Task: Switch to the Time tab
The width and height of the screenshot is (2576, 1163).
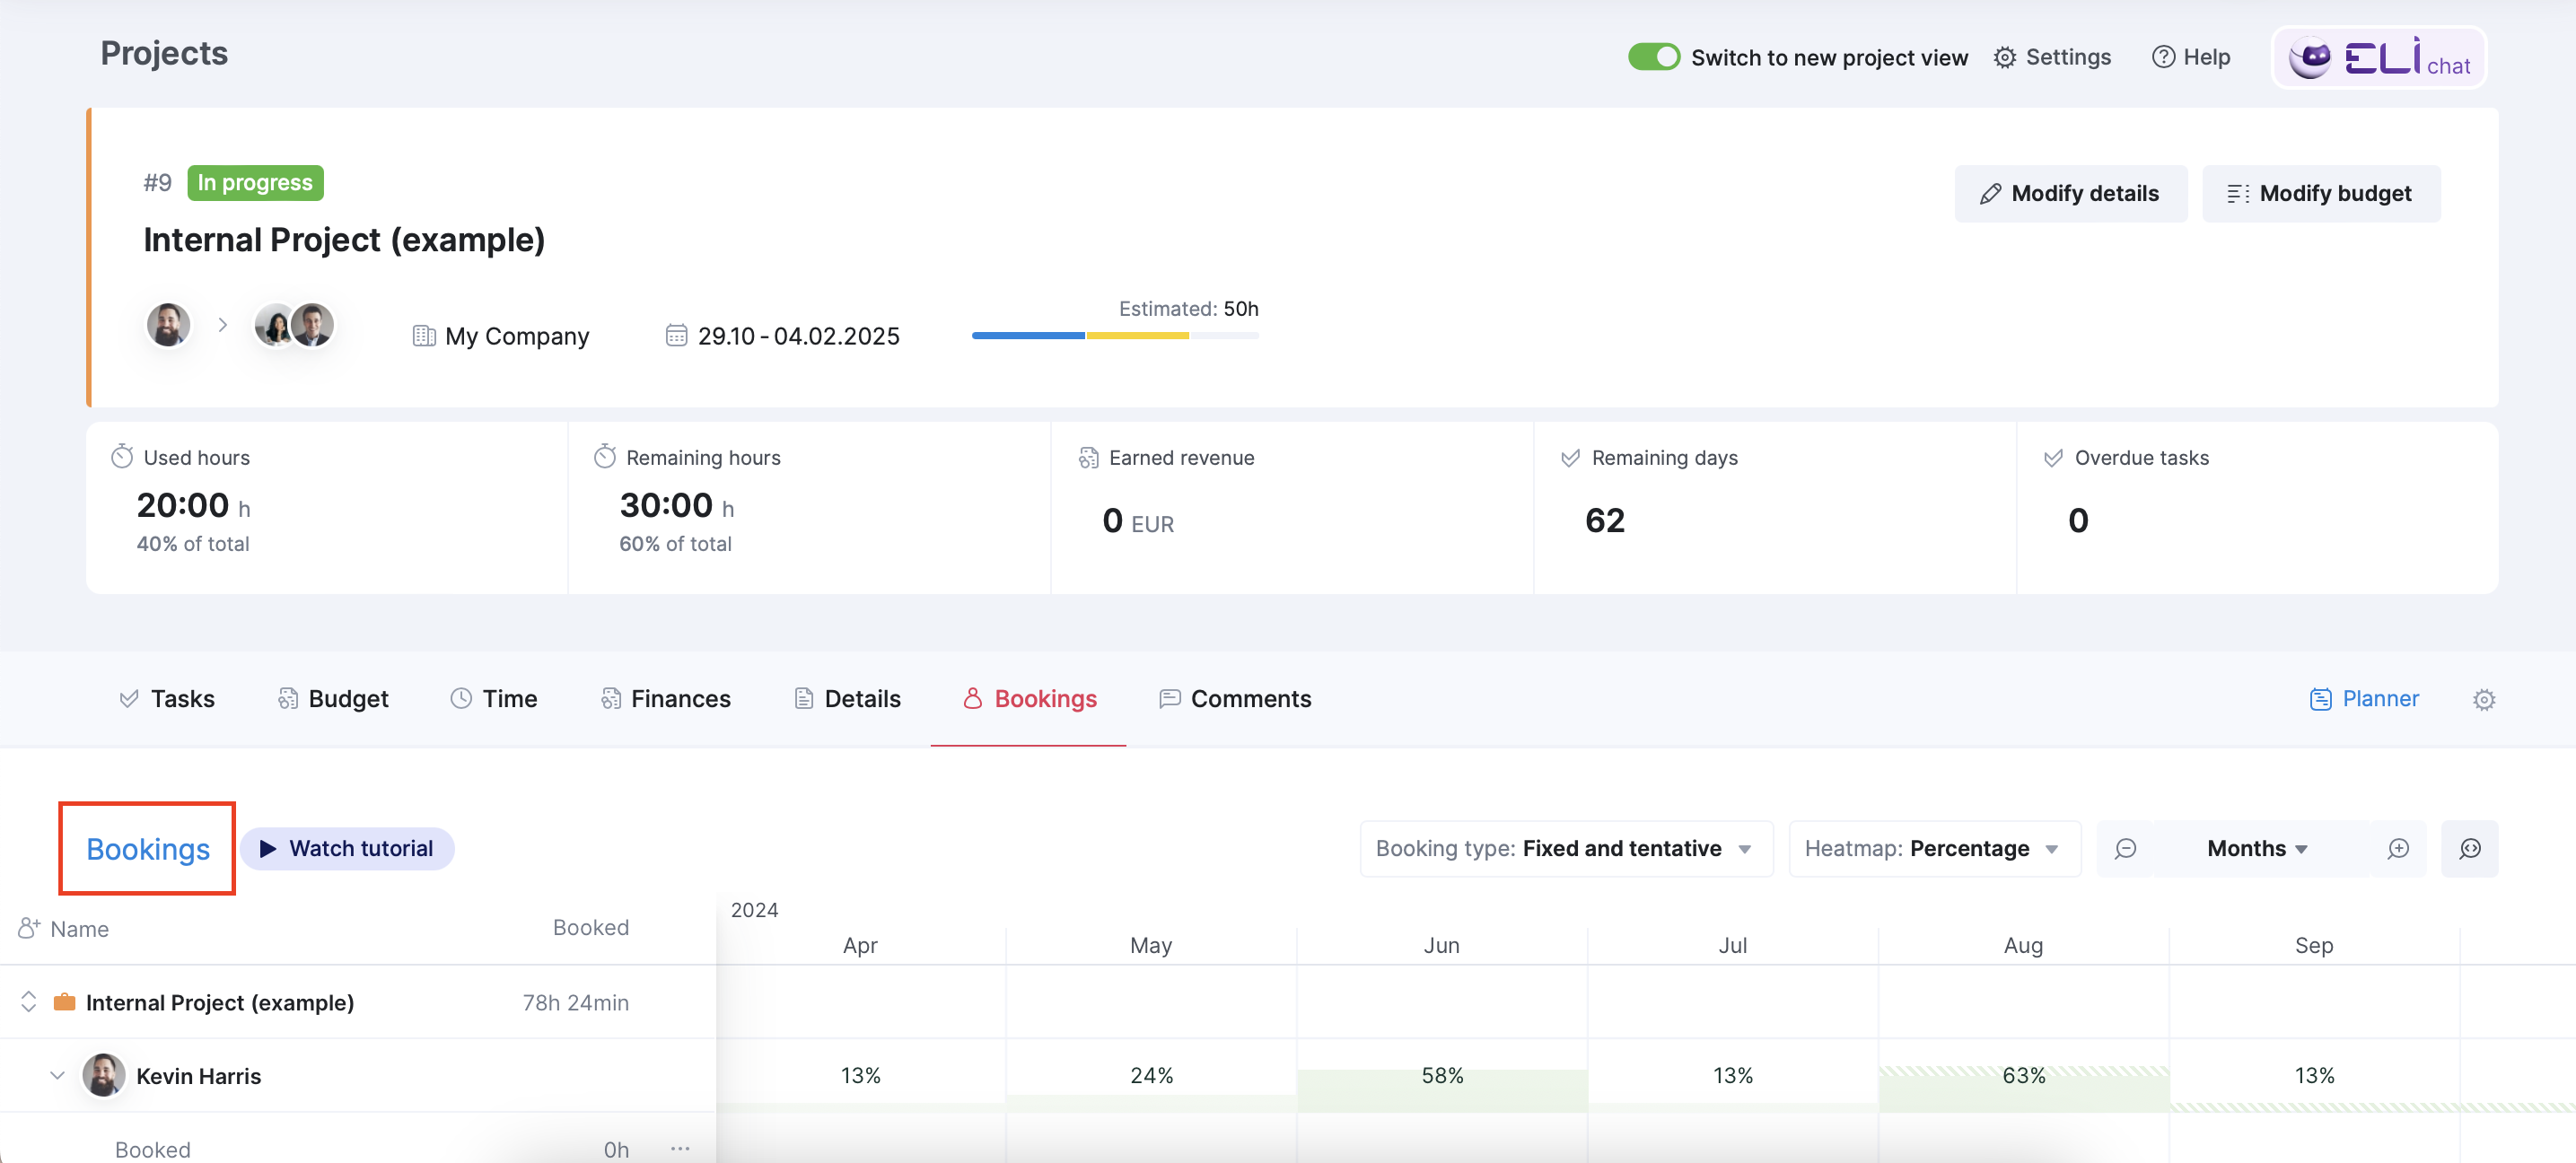Action: click(x=494, y=699)
